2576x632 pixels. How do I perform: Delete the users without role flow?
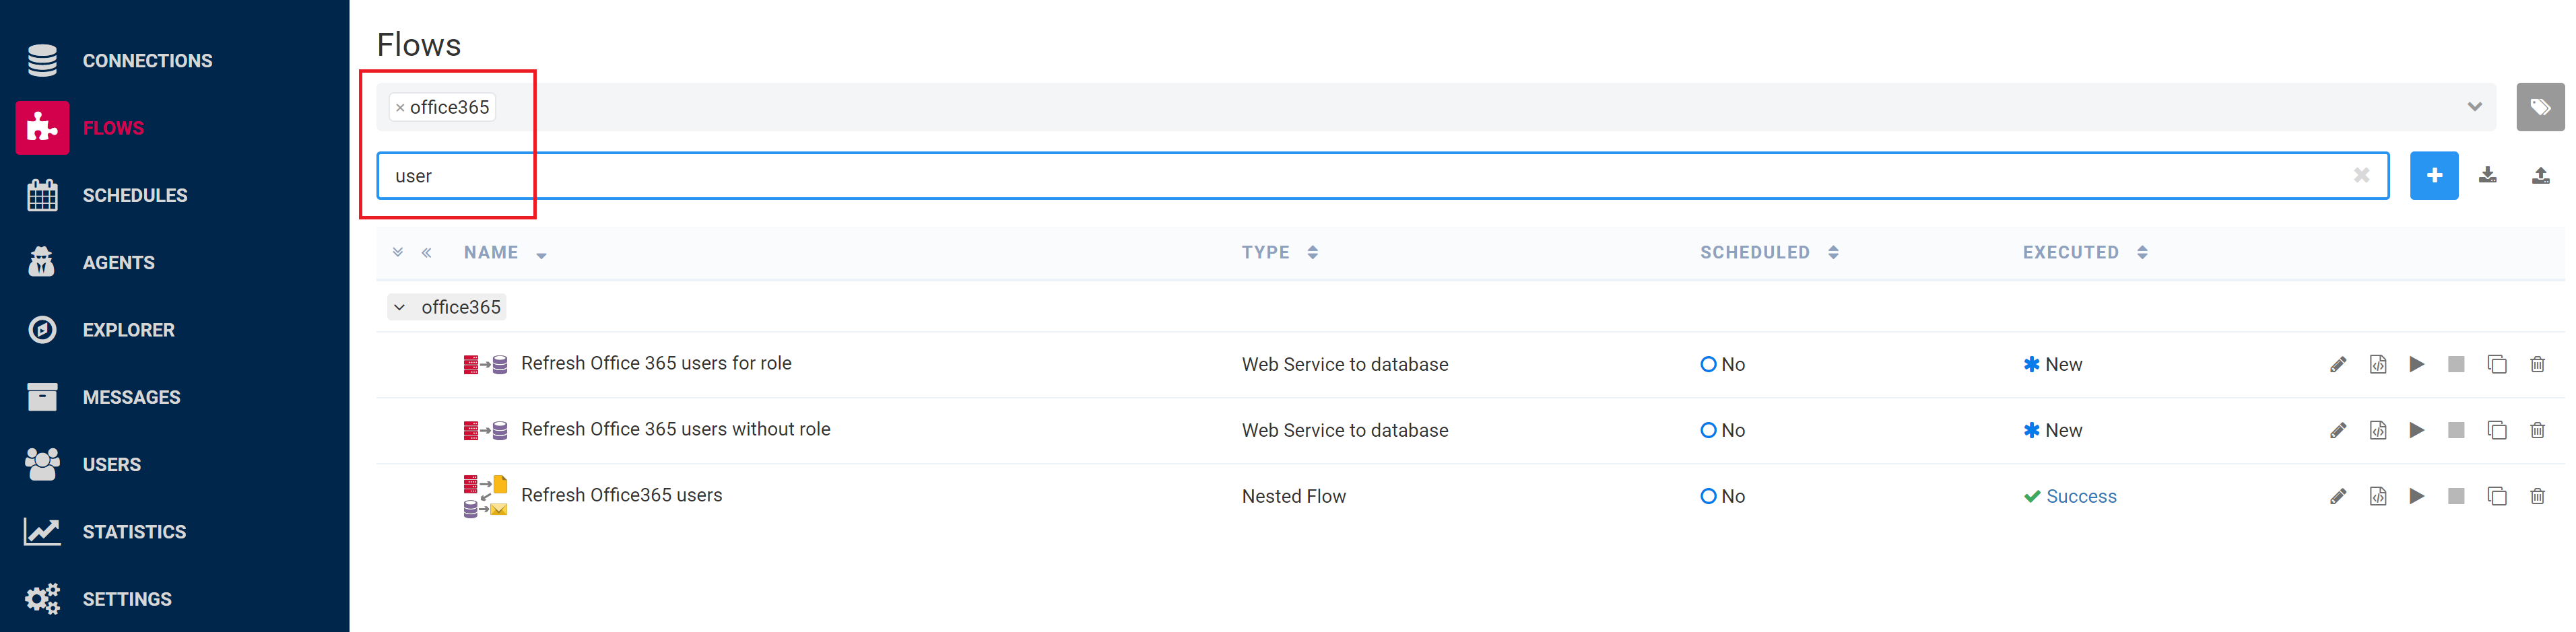tap(2537, 431)
